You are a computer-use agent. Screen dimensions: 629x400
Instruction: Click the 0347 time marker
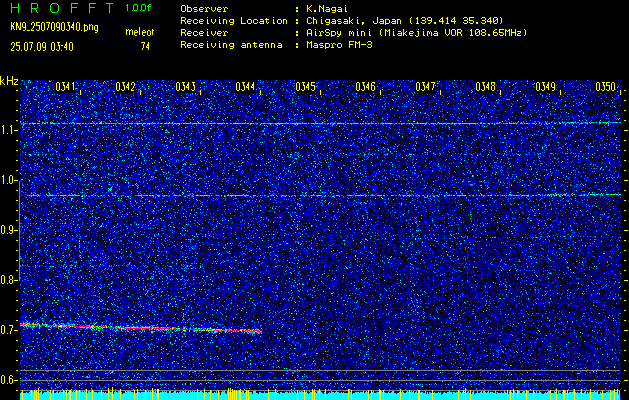click(425, 87)
